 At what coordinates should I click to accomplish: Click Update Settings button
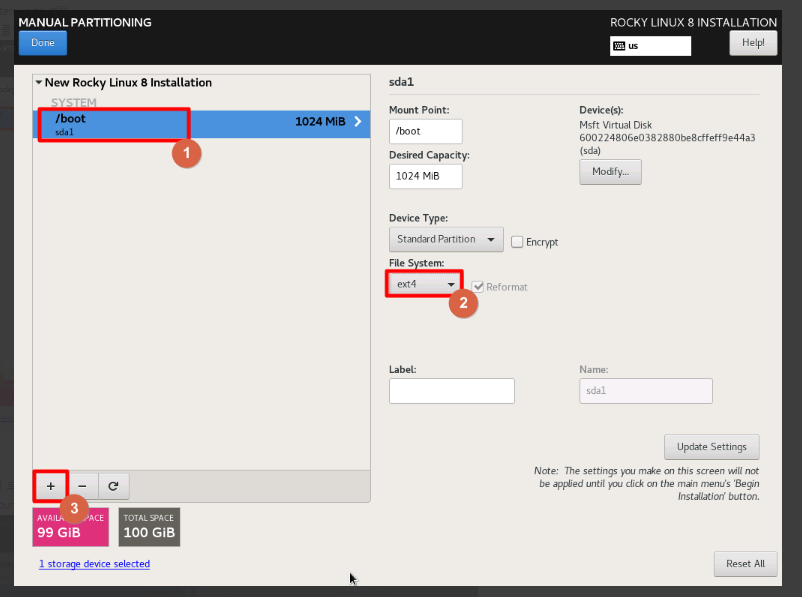pos(711,447)
